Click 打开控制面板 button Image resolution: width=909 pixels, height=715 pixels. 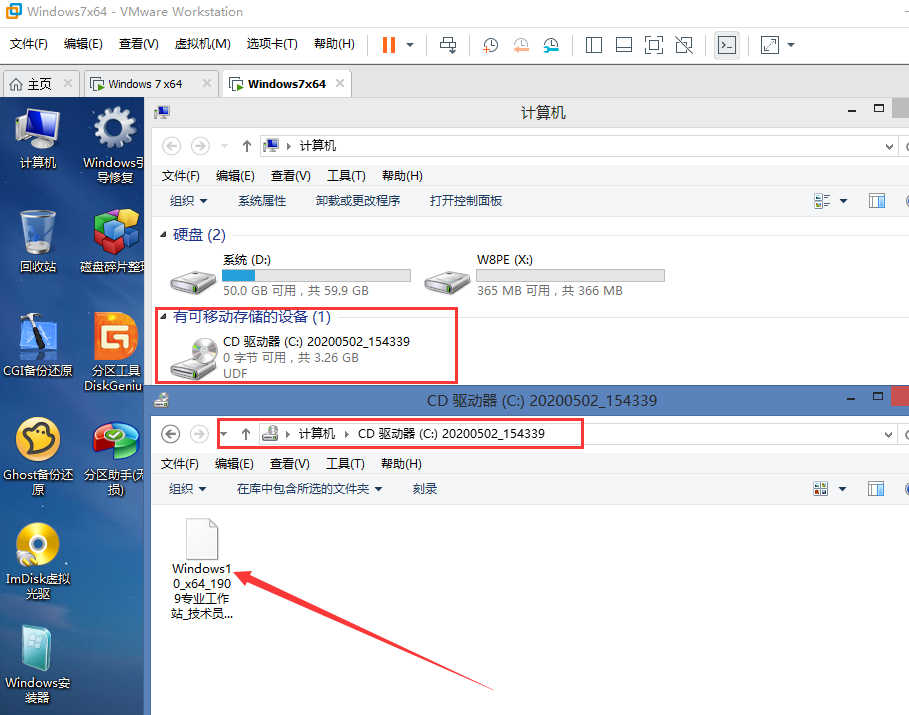click(x=466, y=201)
